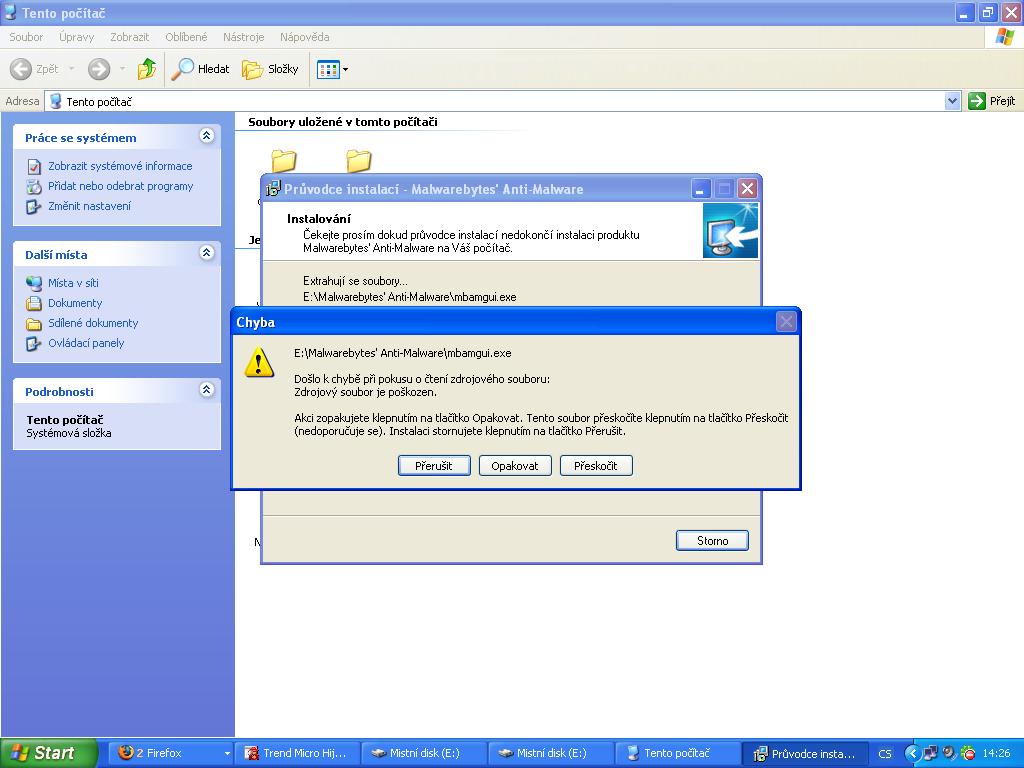
Task: Click the system clock 14:26
Action: tap(996, 754)
